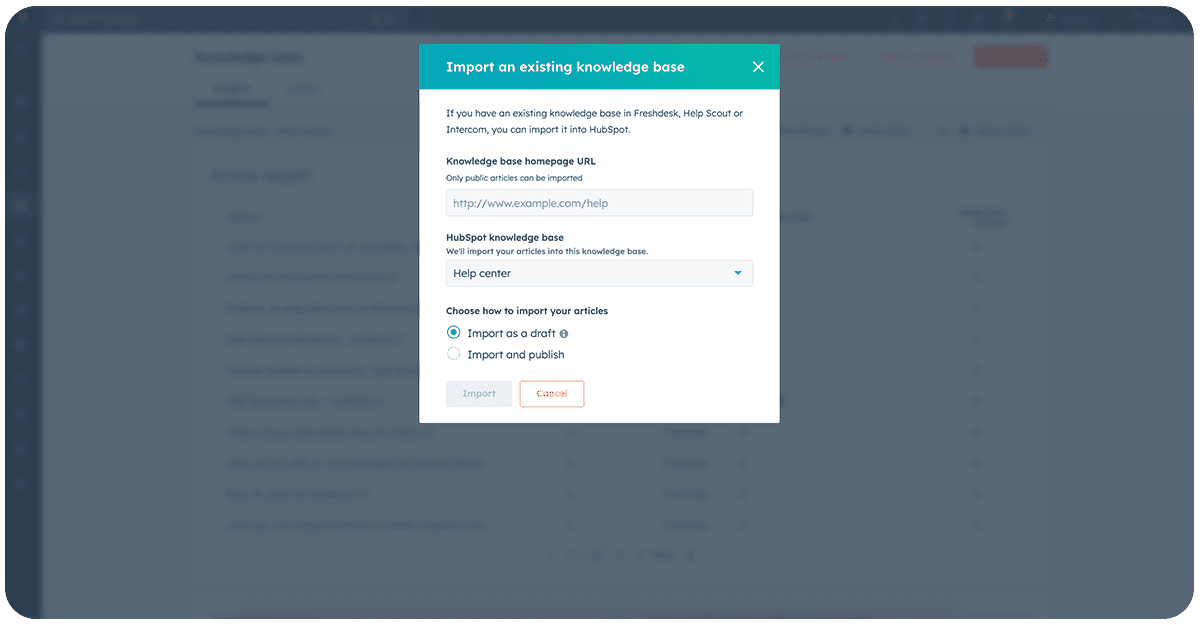
Task: Click the Knowledge base homepage URL field
Action: (x=599, y=203)
